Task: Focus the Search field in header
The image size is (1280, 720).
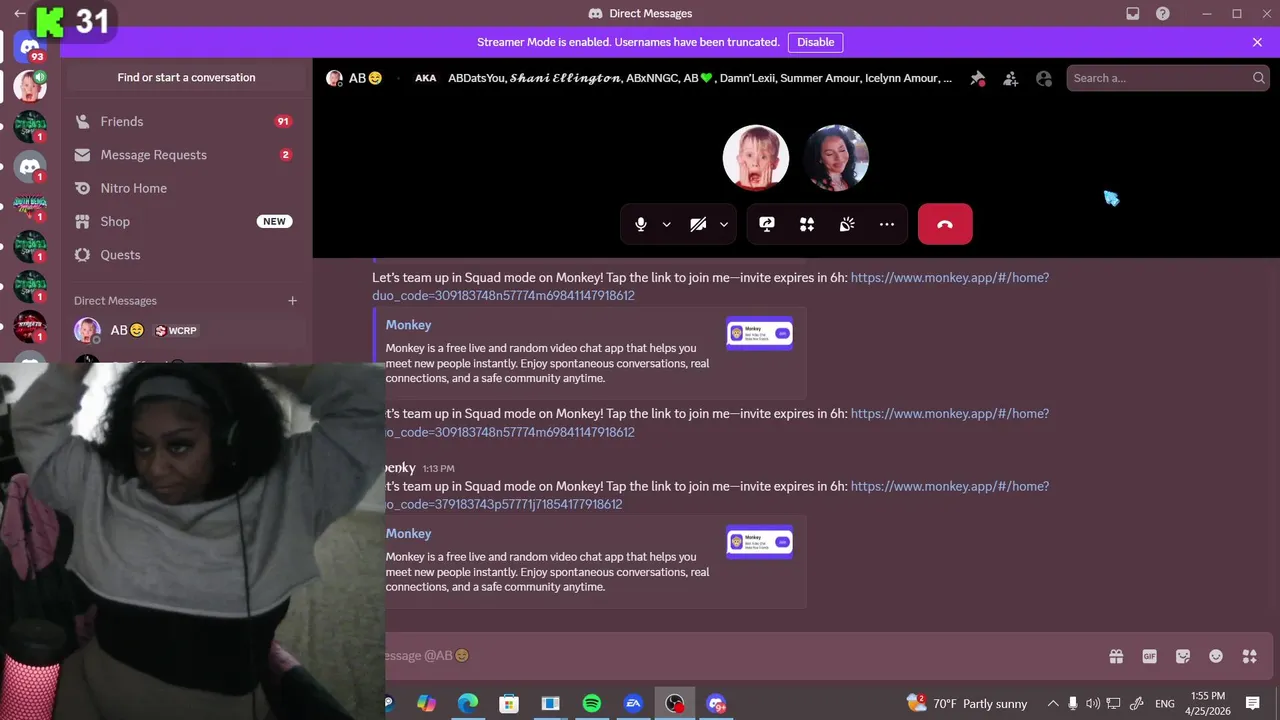Action: (x=1168, y=78)
